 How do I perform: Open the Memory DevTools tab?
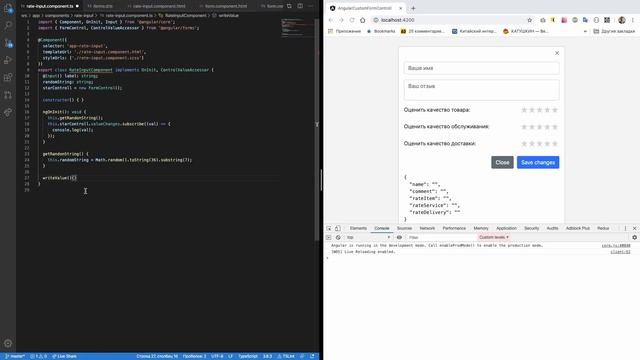pos(481,228)
